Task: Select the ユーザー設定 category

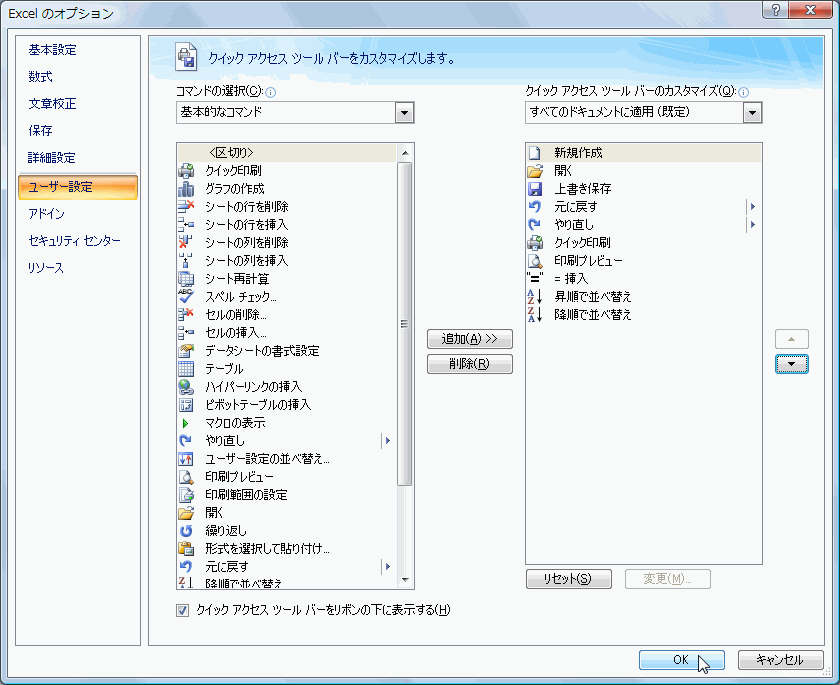Action: pos(78,187)
